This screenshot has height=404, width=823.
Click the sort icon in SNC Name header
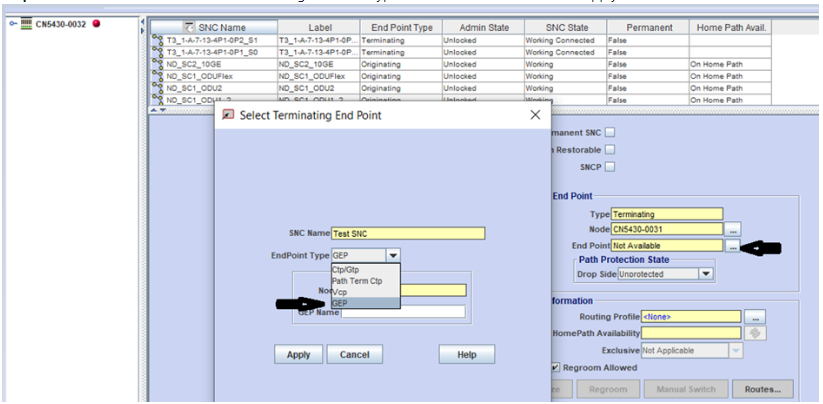pos(190,27)
